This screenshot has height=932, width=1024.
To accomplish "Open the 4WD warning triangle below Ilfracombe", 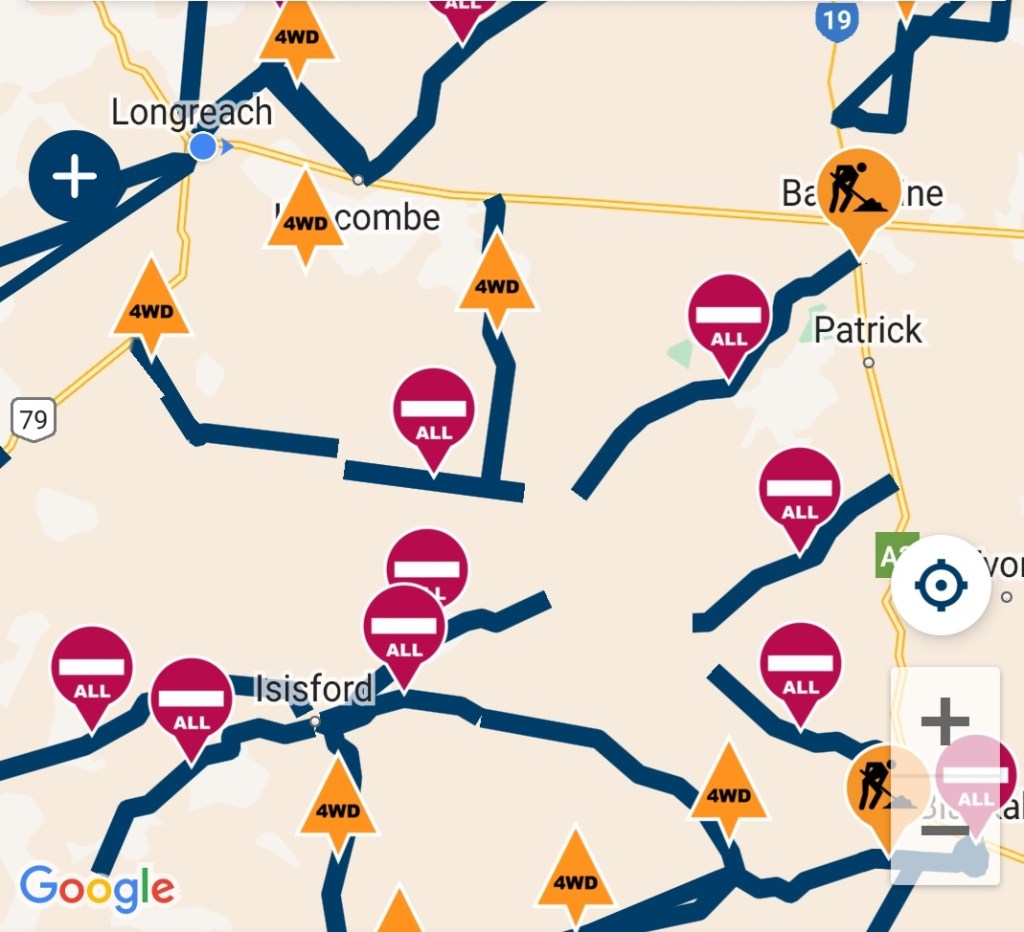I will [305, 218].
